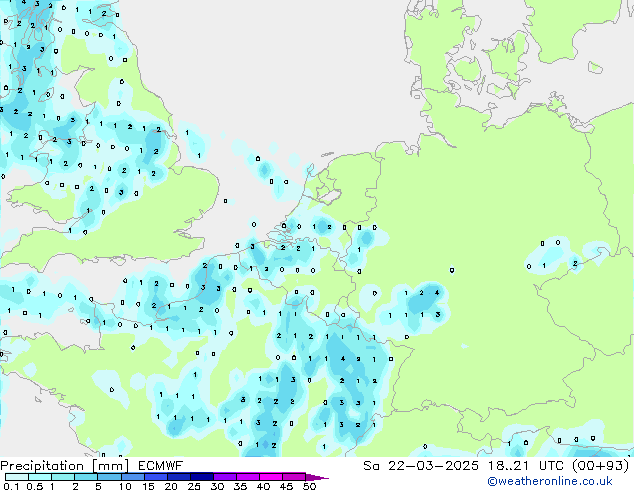
Task: Click the legend value '10'
Action: (125, 486)
